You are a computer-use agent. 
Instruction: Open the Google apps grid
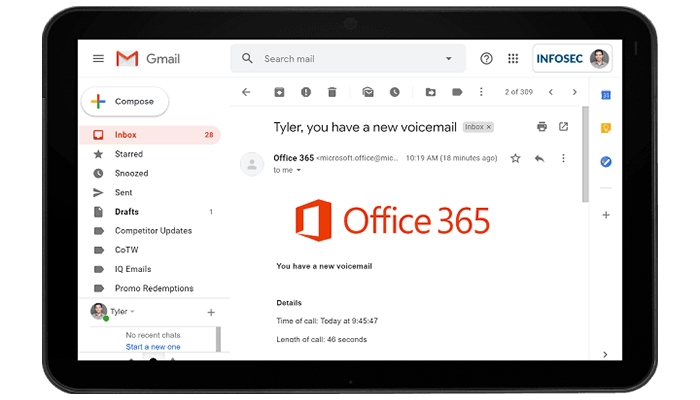tap(513, 58)
